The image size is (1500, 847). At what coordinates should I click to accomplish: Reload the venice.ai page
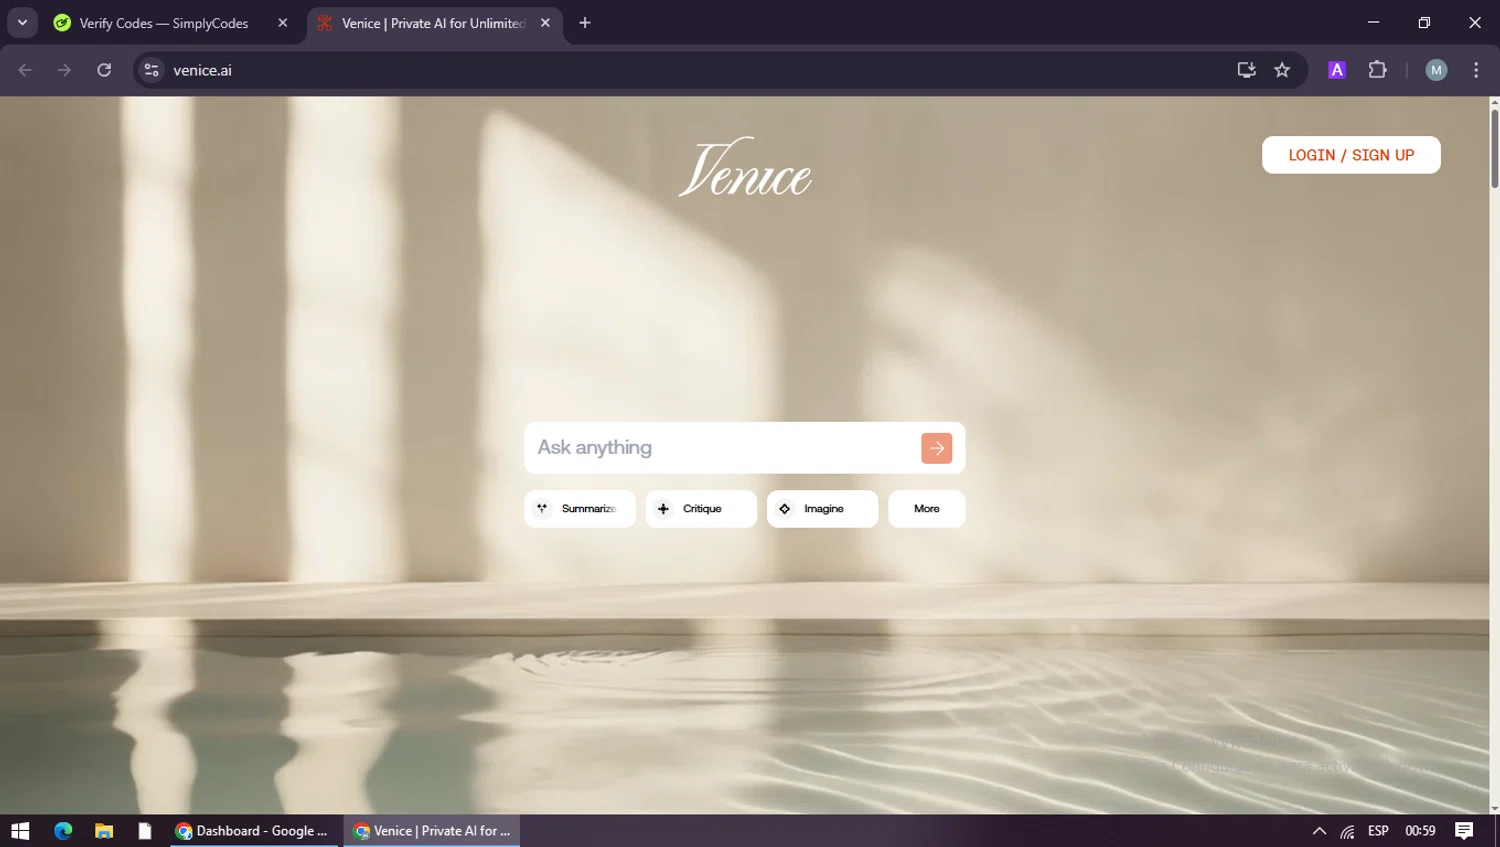point(104,70)
